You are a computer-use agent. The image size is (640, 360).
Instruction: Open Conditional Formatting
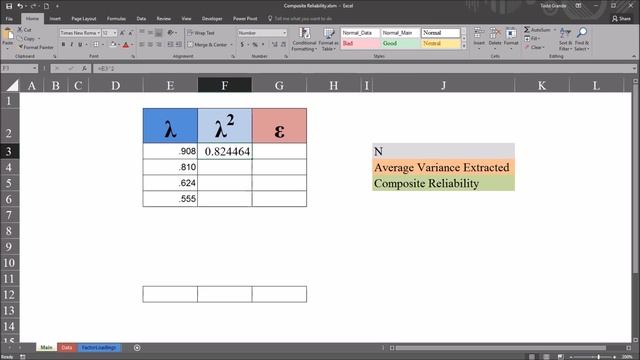pos(304,39)
